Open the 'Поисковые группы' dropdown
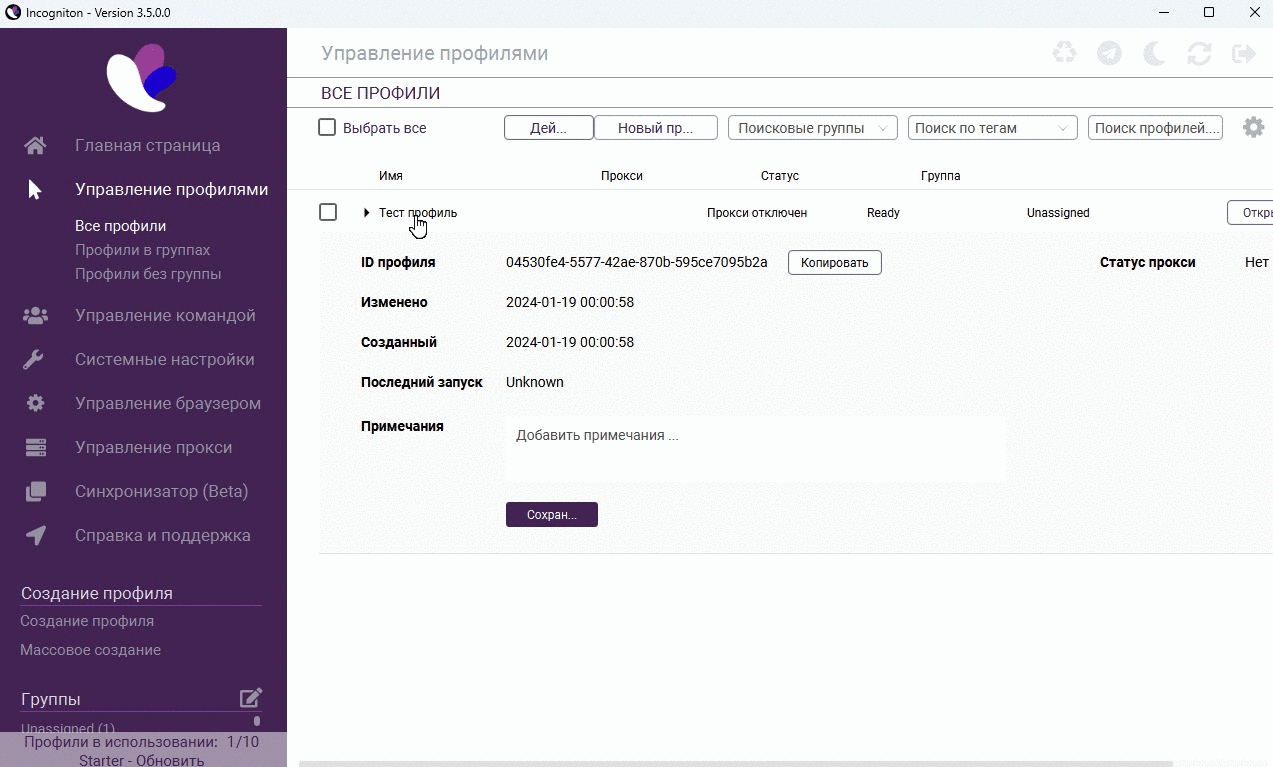 [x=812, y=128]
